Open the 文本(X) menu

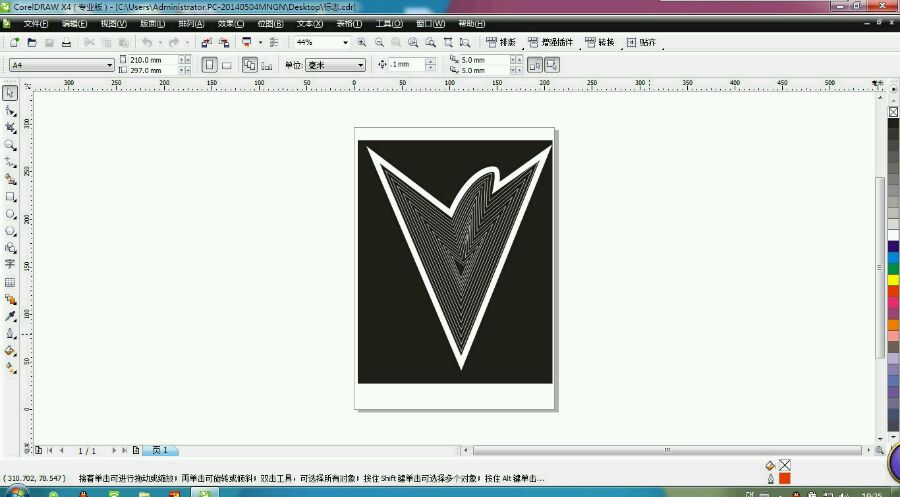[x=310, y=24]
